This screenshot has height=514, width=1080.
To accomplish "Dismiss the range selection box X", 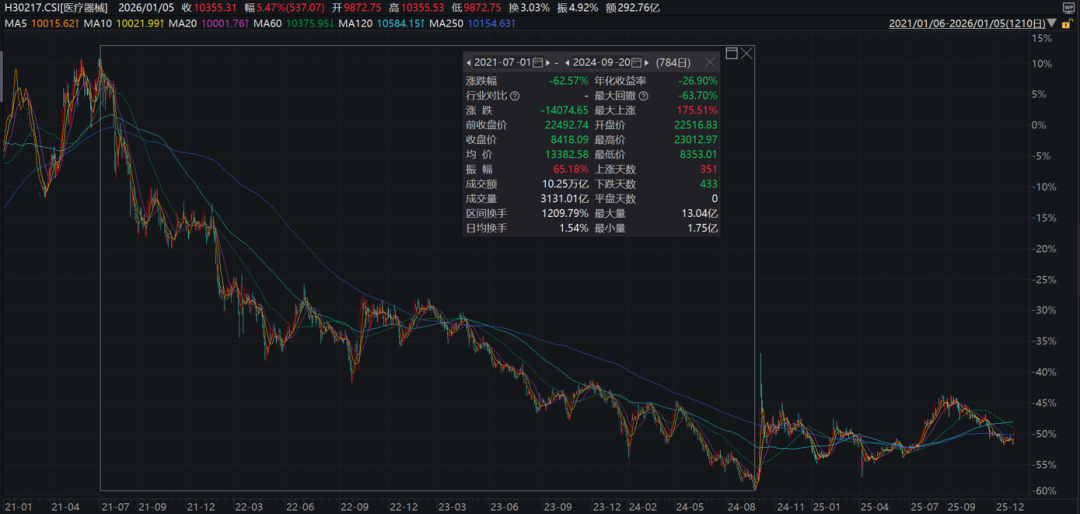I will (747, 52).
